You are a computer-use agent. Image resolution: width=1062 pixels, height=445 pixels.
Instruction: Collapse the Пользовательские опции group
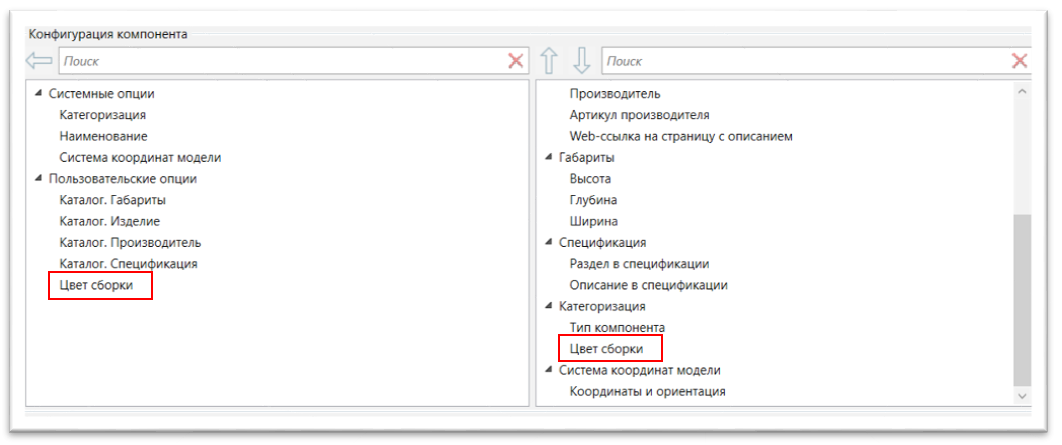point(39,179)
